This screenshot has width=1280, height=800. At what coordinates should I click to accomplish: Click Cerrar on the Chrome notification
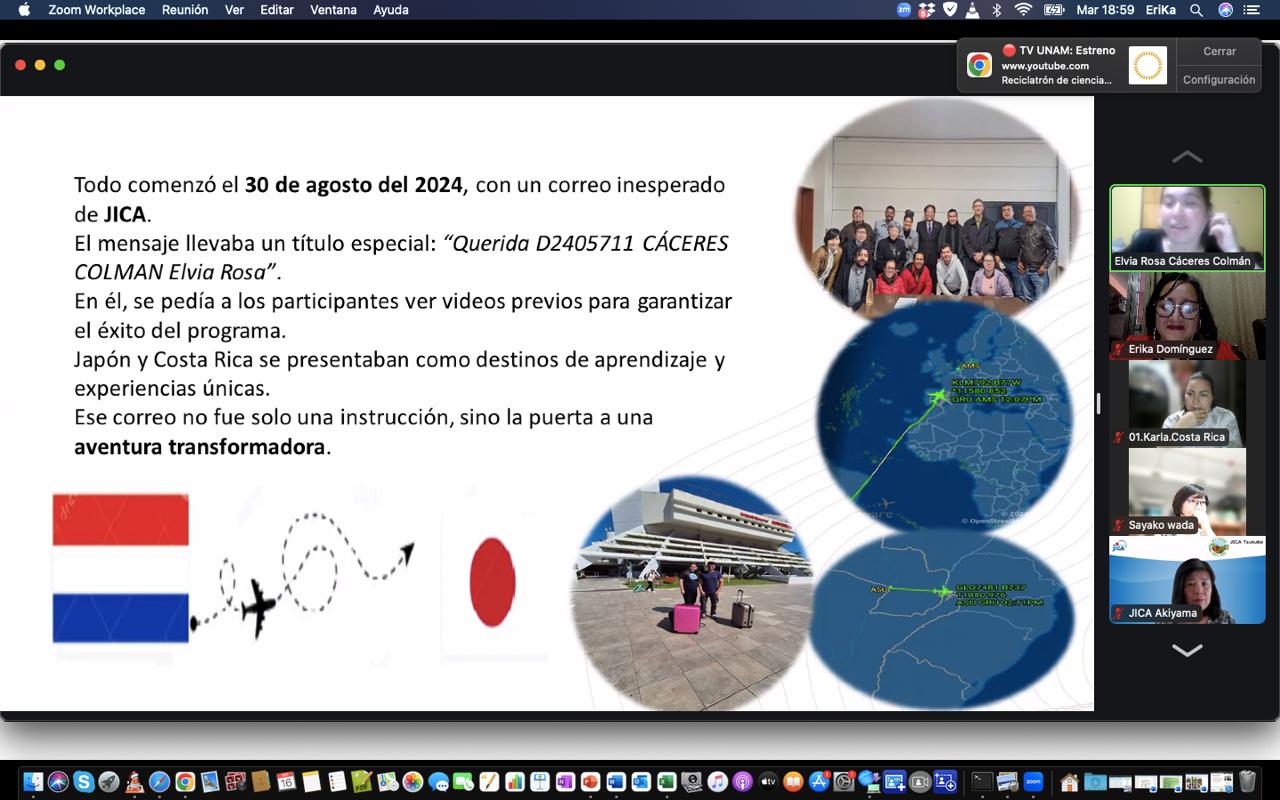1219,51
